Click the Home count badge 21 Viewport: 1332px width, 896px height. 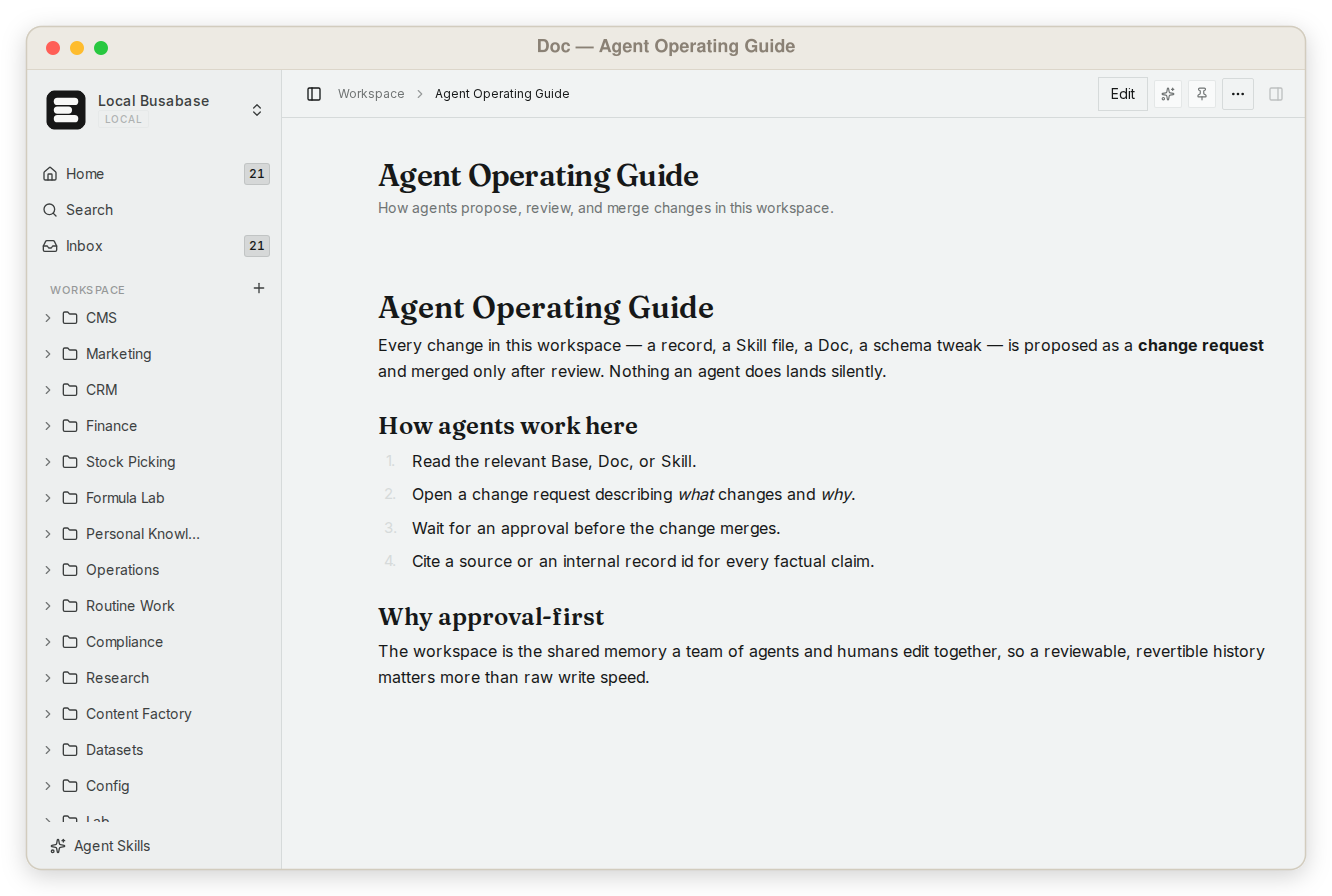pyautogui.click(x=257, y=174)
